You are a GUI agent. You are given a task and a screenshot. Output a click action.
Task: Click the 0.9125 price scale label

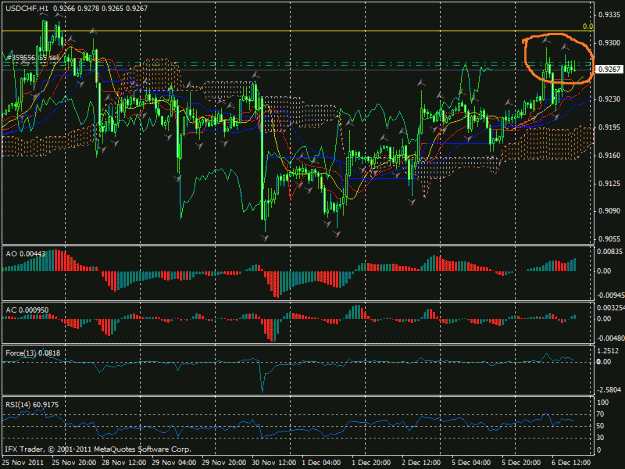click(609, 184)
